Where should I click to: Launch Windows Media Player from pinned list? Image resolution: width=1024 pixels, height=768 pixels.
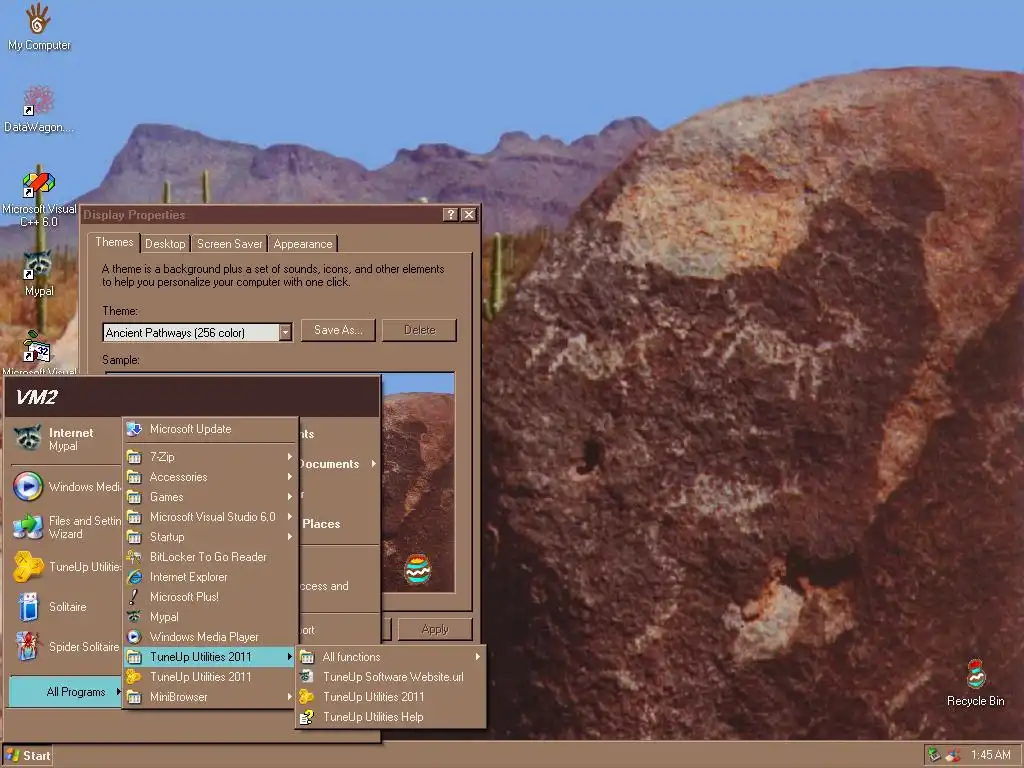(65, 487)
